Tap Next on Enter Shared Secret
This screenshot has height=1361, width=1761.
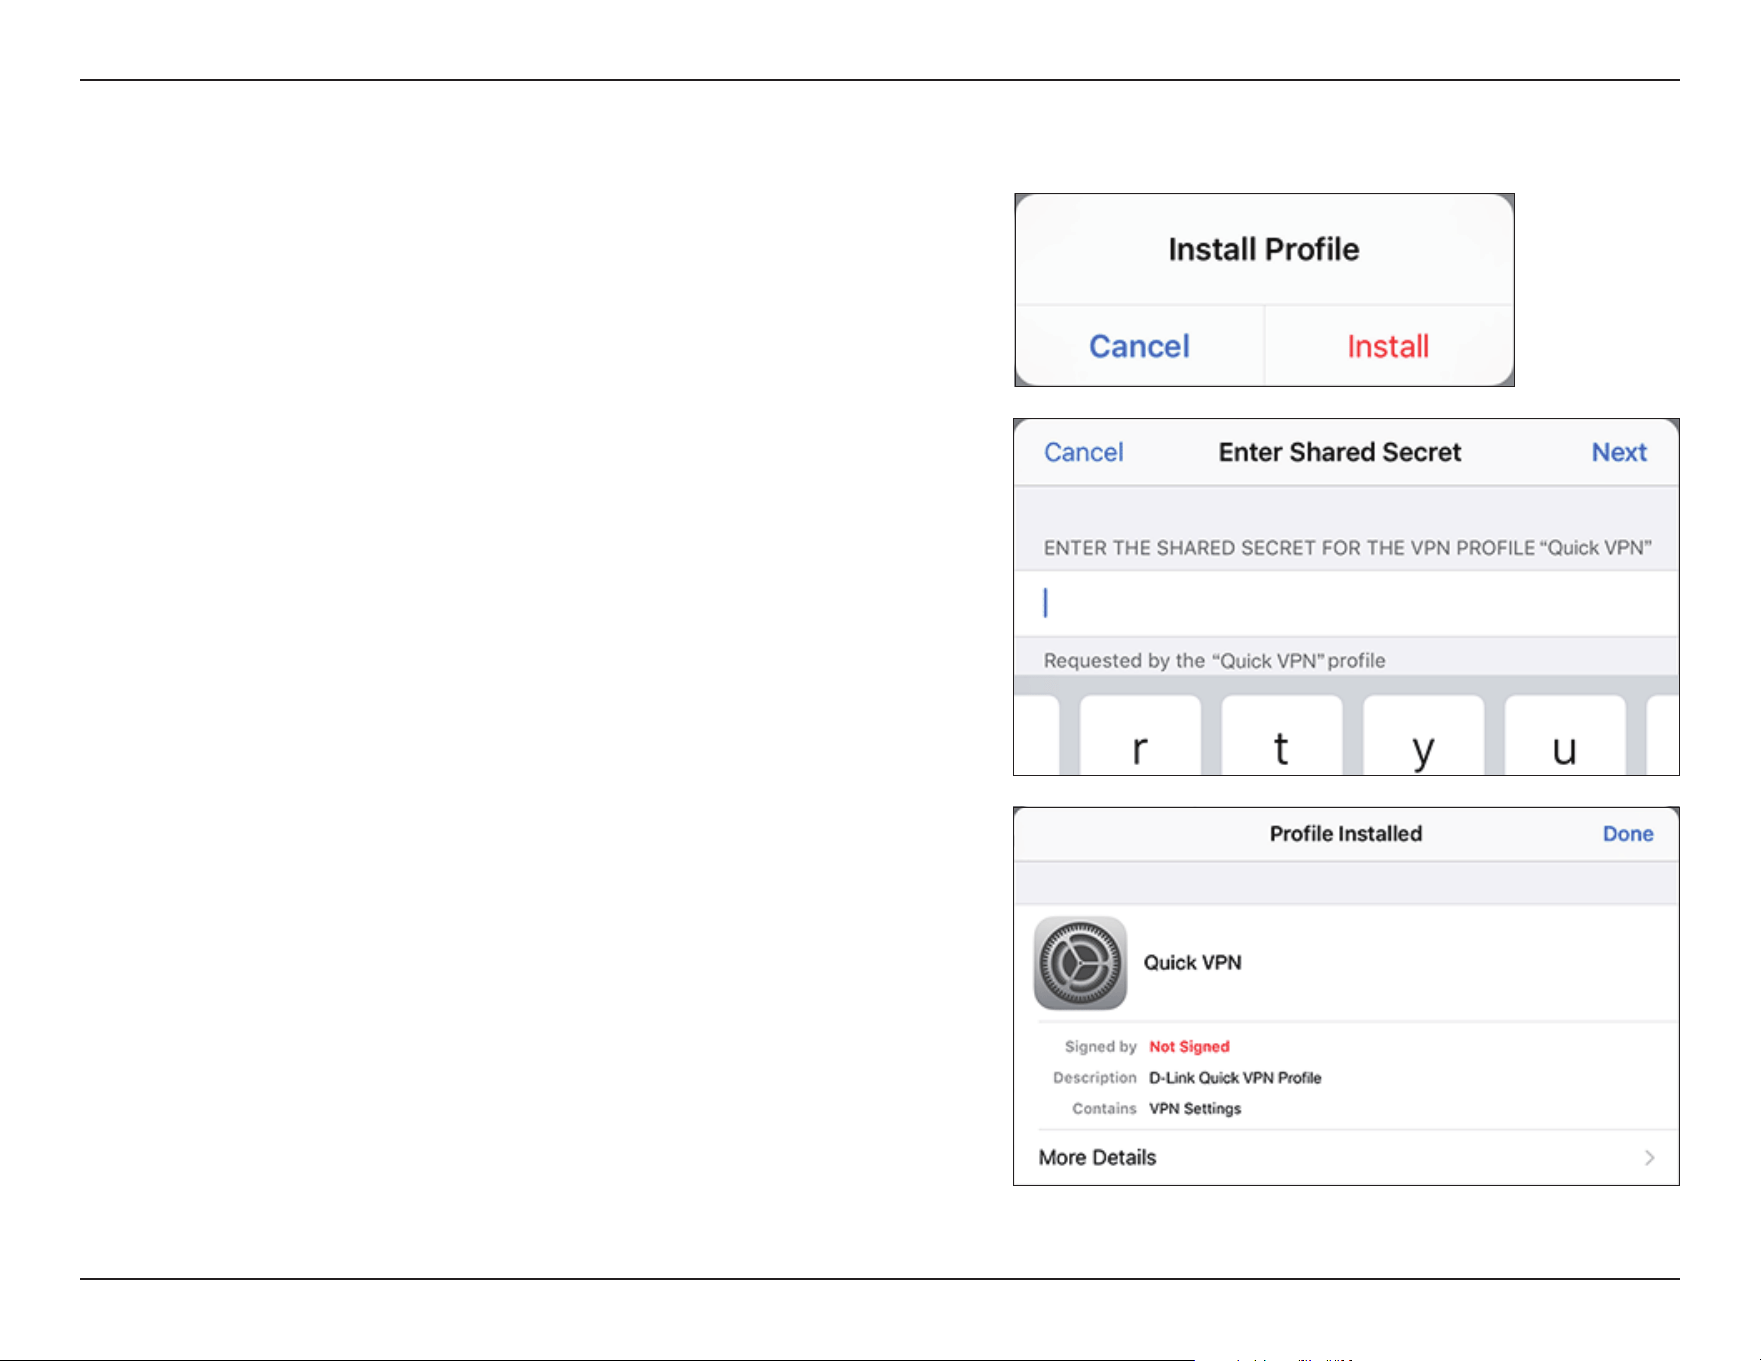click(1619, 452)
